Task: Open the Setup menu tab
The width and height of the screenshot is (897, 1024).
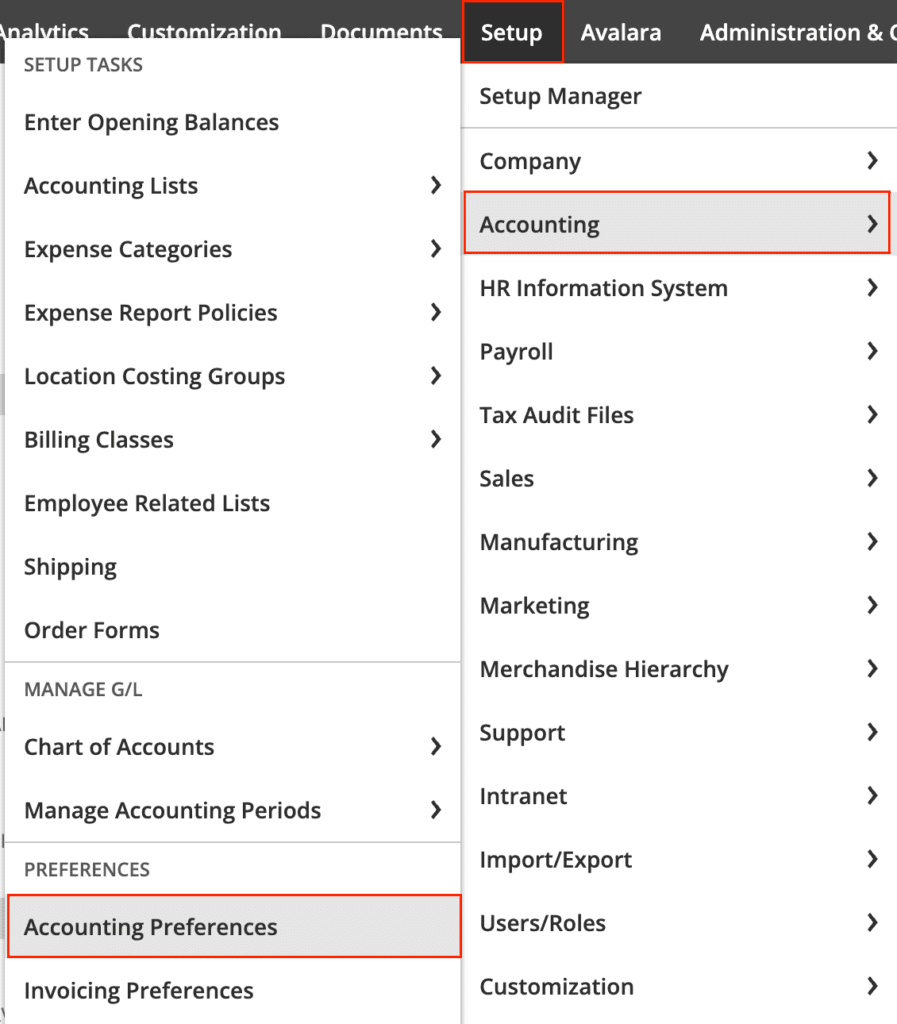Action: (x=512, y=32)
